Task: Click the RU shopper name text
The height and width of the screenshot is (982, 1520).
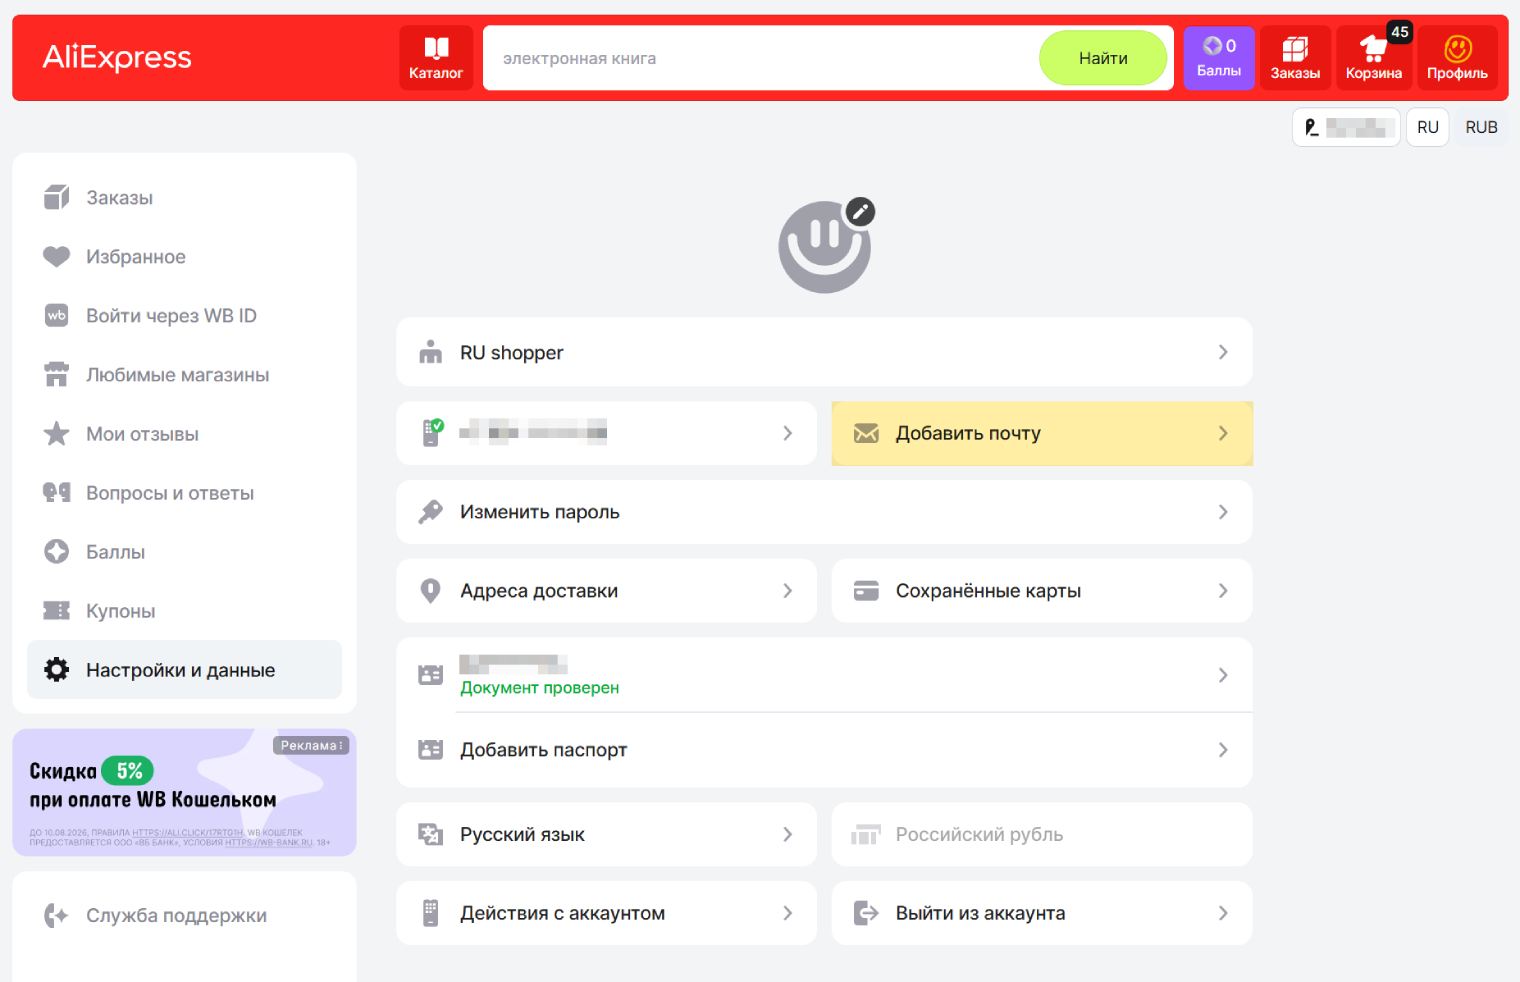Action: coord(512,352)
